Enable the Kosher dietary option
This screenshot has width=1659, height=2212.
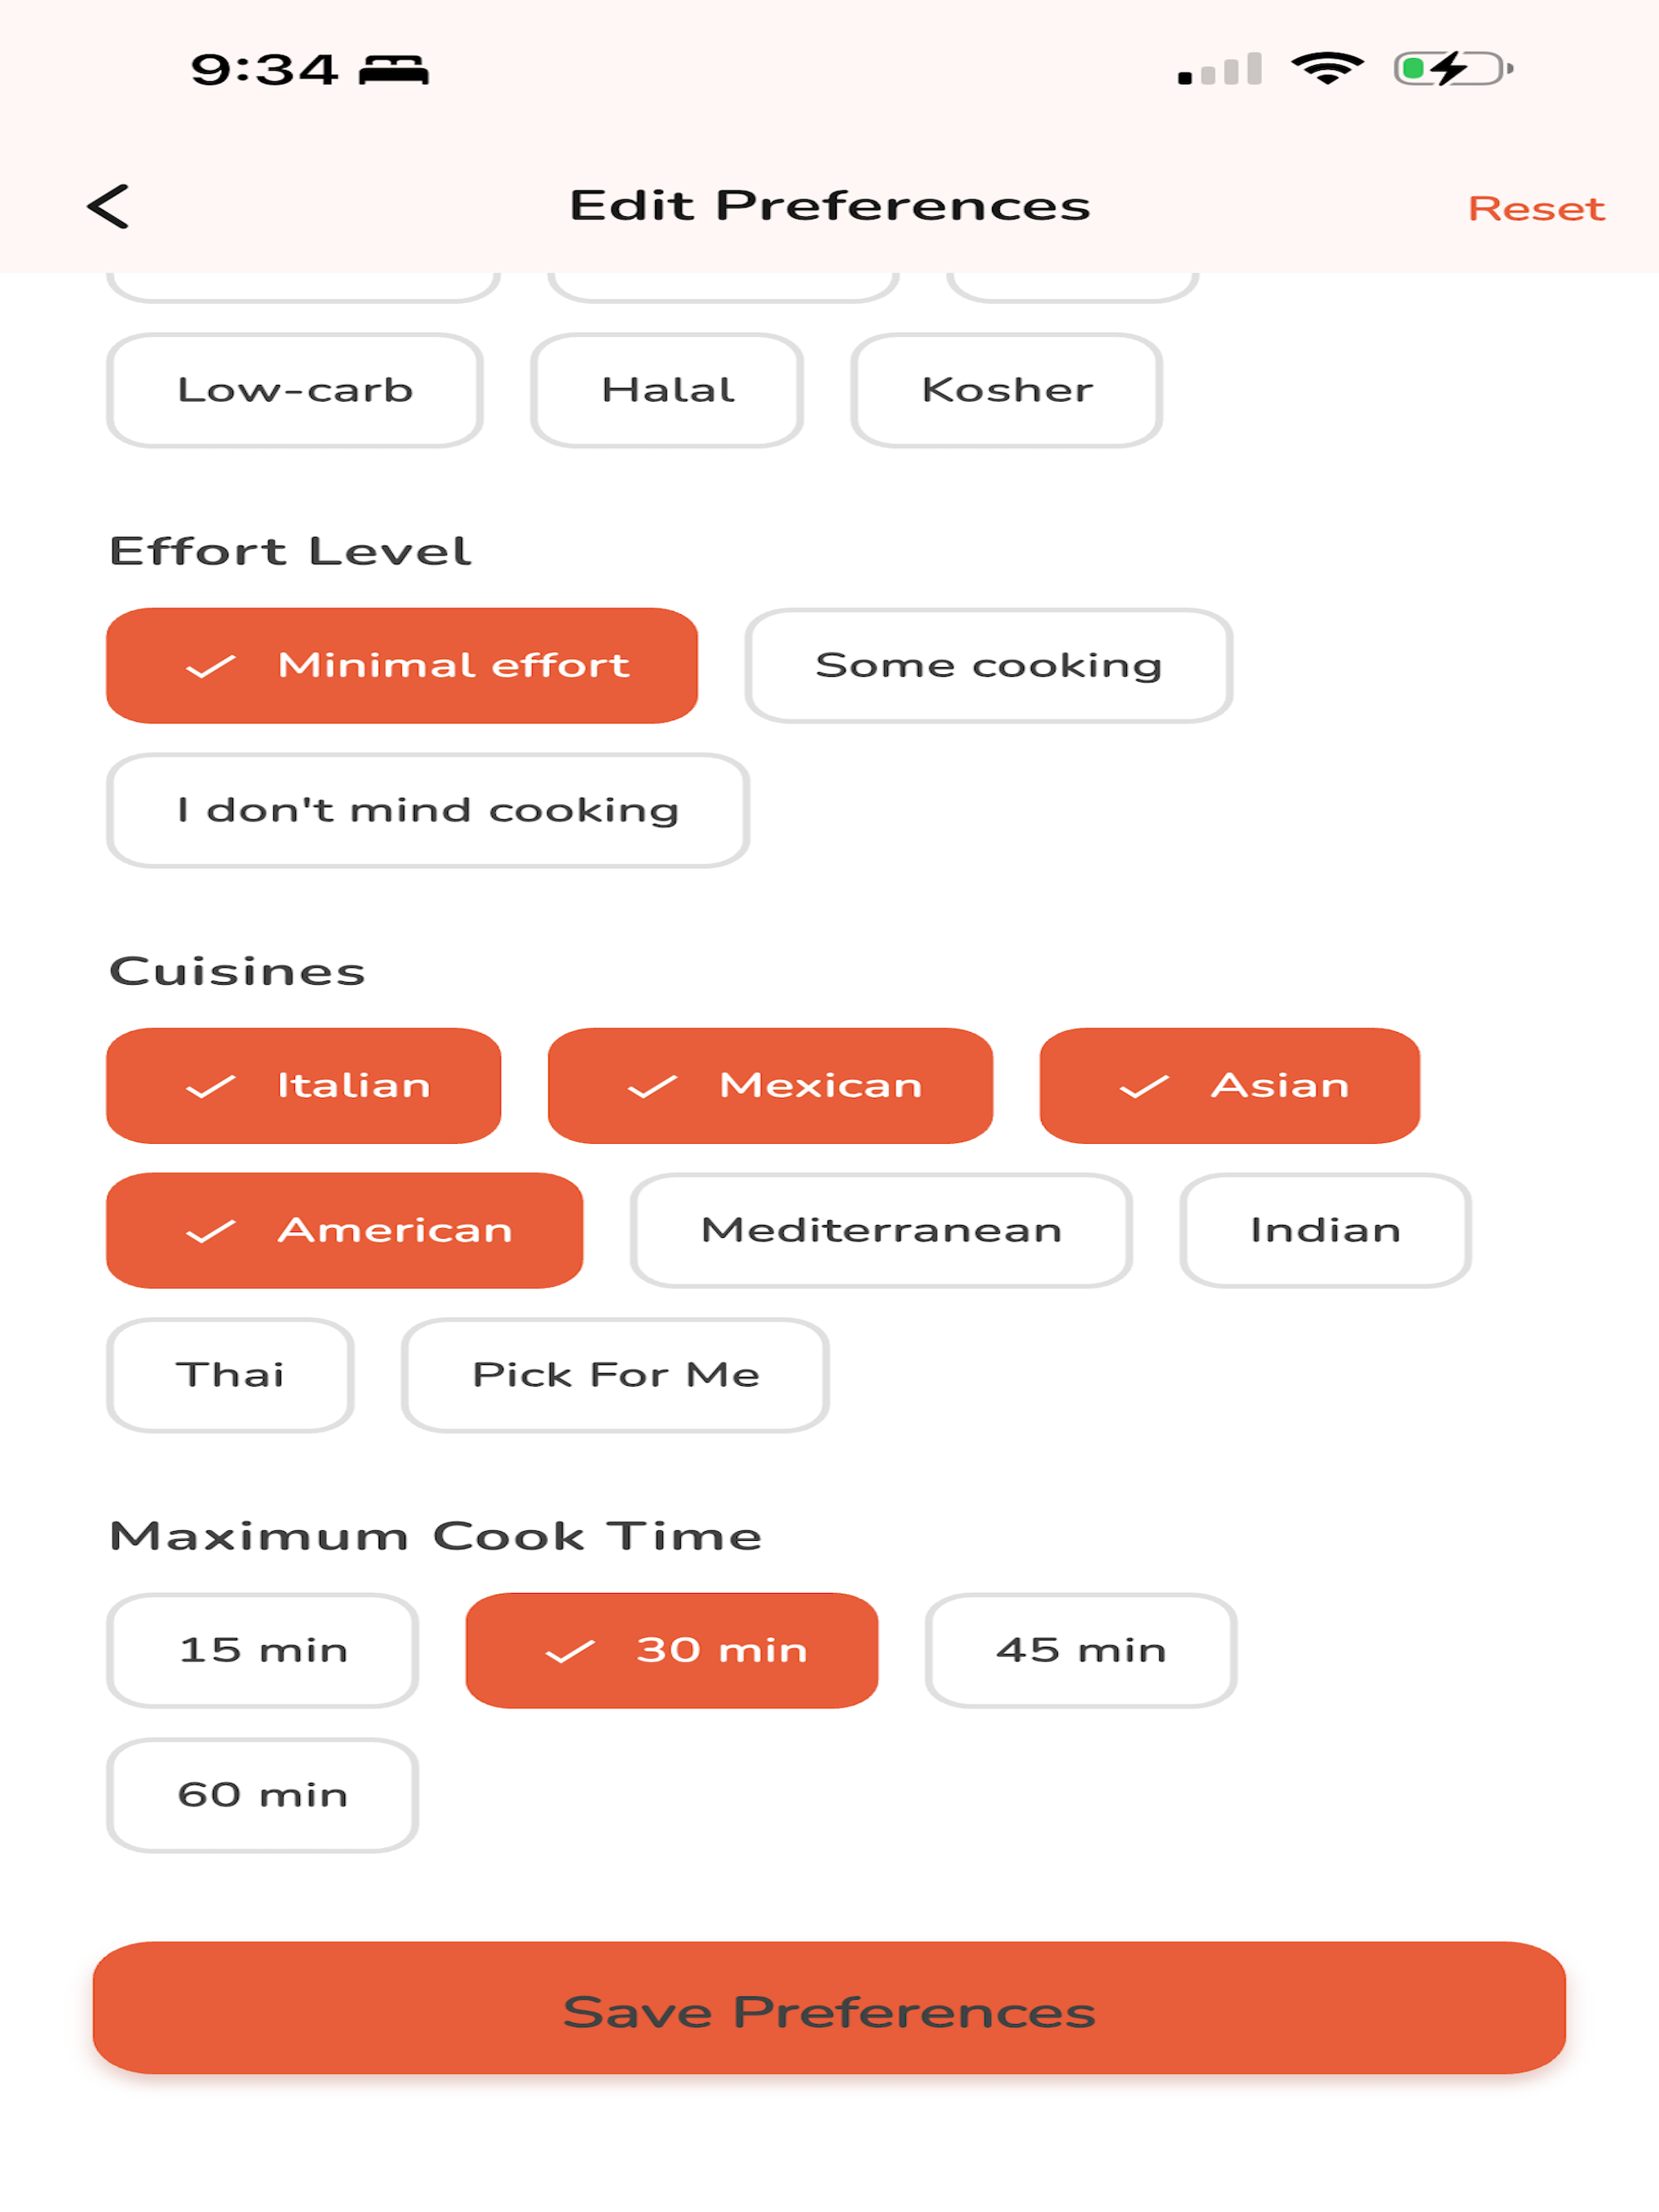tap(1006, 390)
